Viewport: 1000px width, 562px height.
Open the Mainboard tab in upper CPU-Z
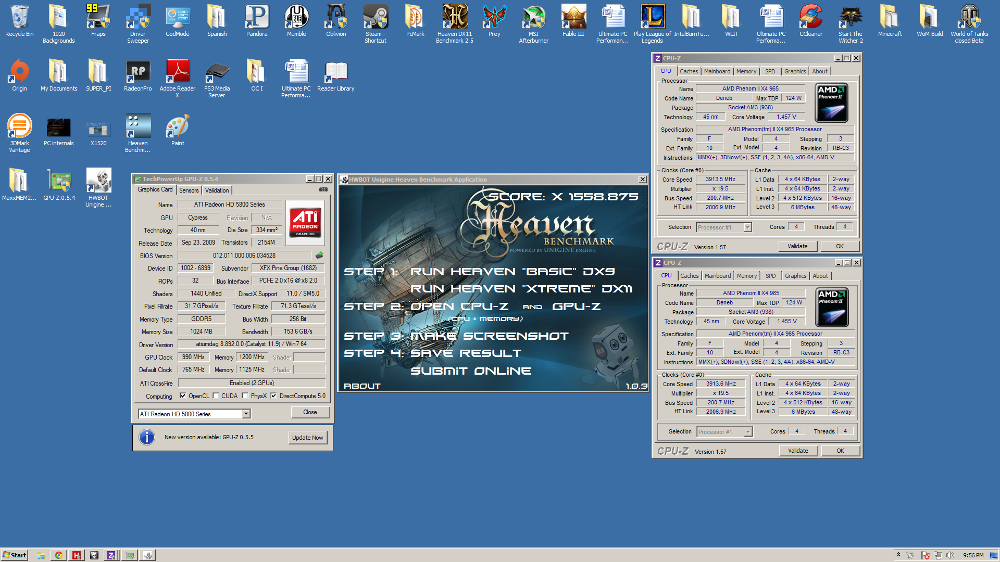coord(717,71)
